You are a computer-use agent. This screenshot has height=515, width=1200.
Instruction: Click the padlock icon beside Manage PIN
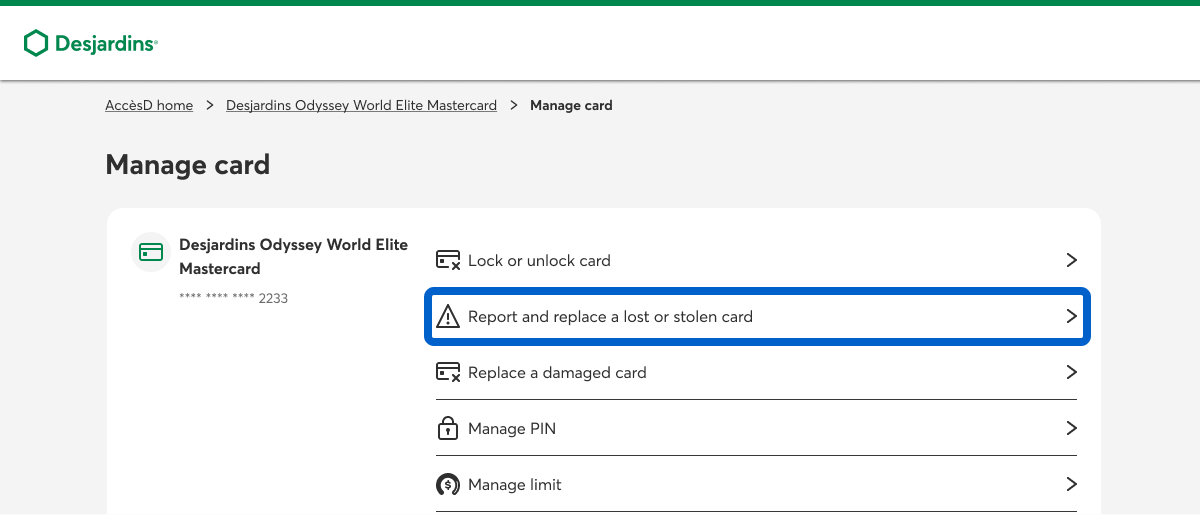click(x=448, y=429)
